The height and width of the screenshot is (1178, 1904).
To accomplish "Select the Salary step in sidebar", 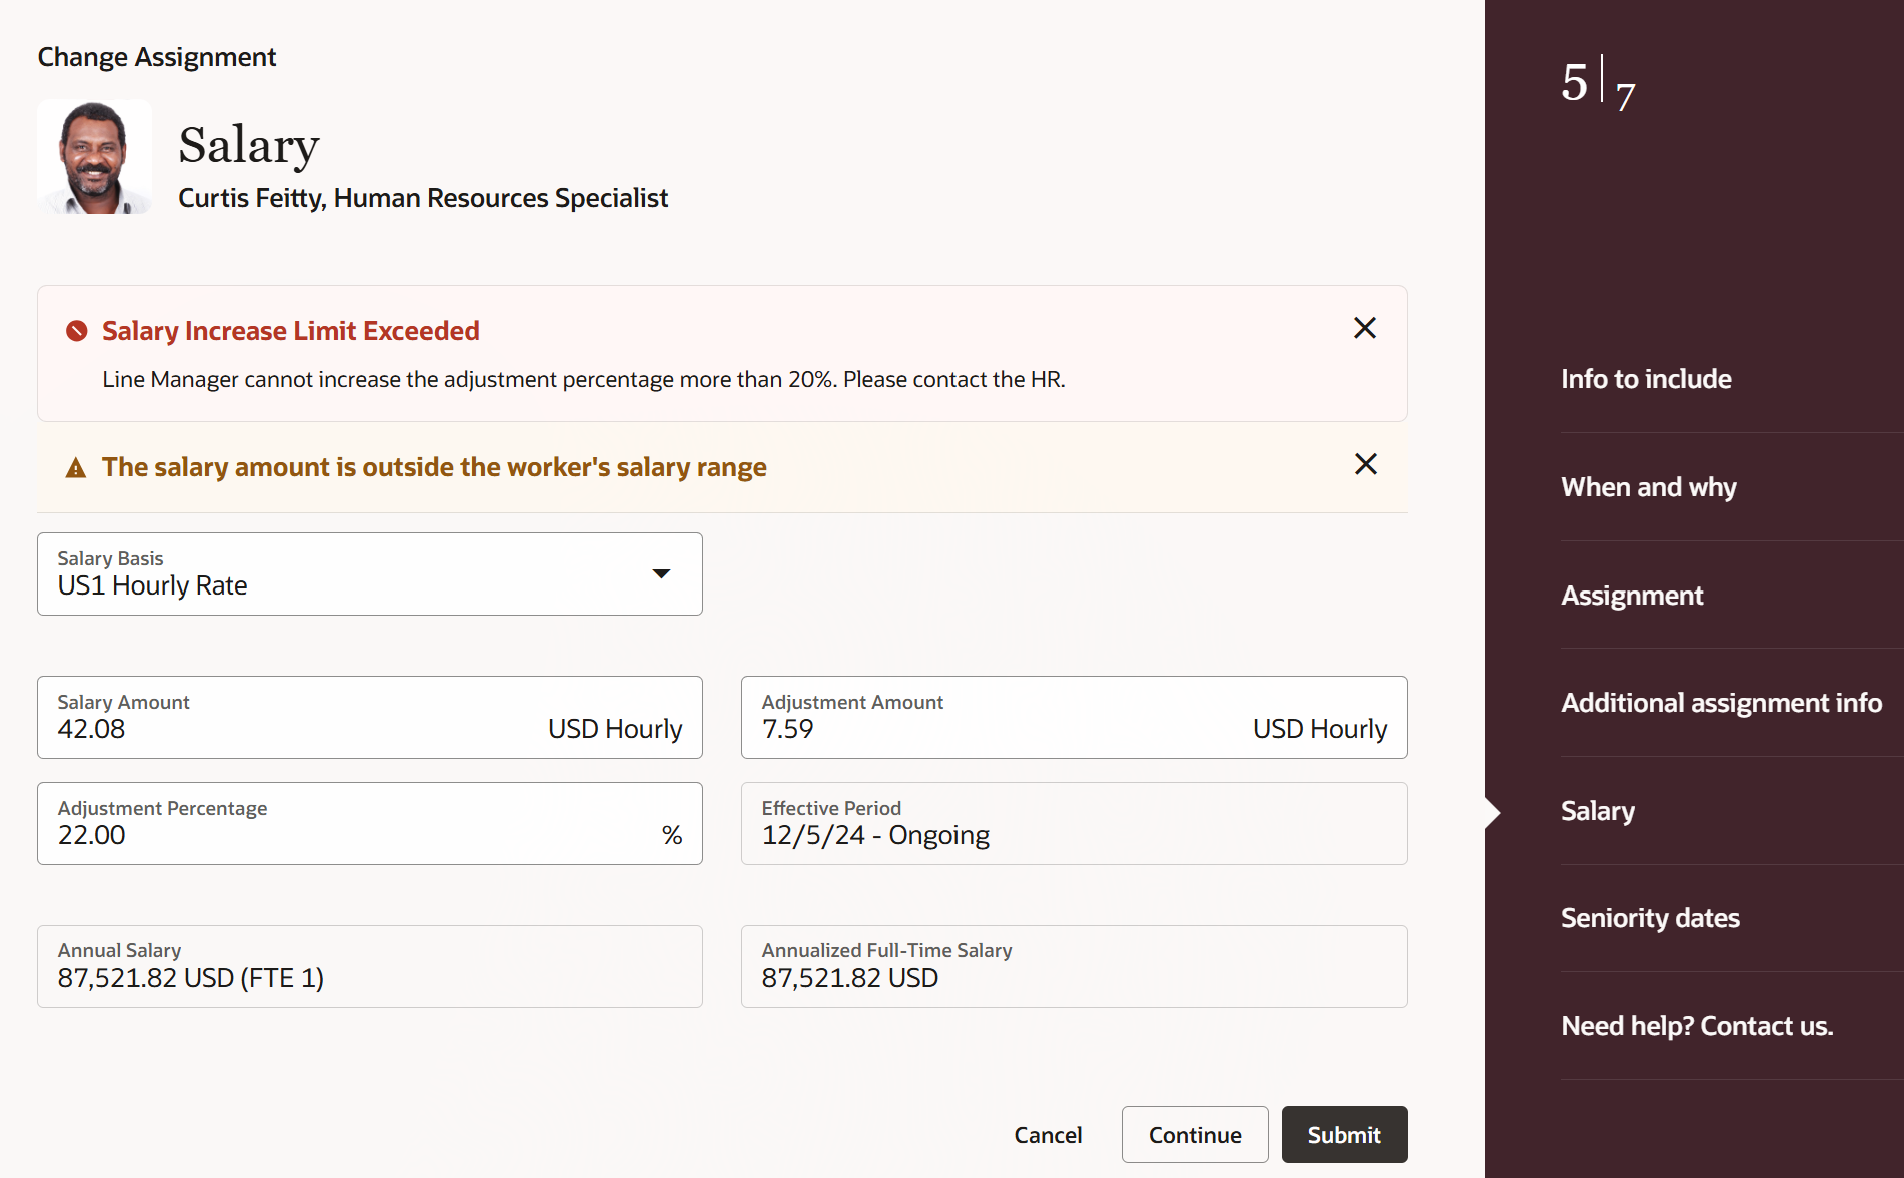I will [1598, 811].
